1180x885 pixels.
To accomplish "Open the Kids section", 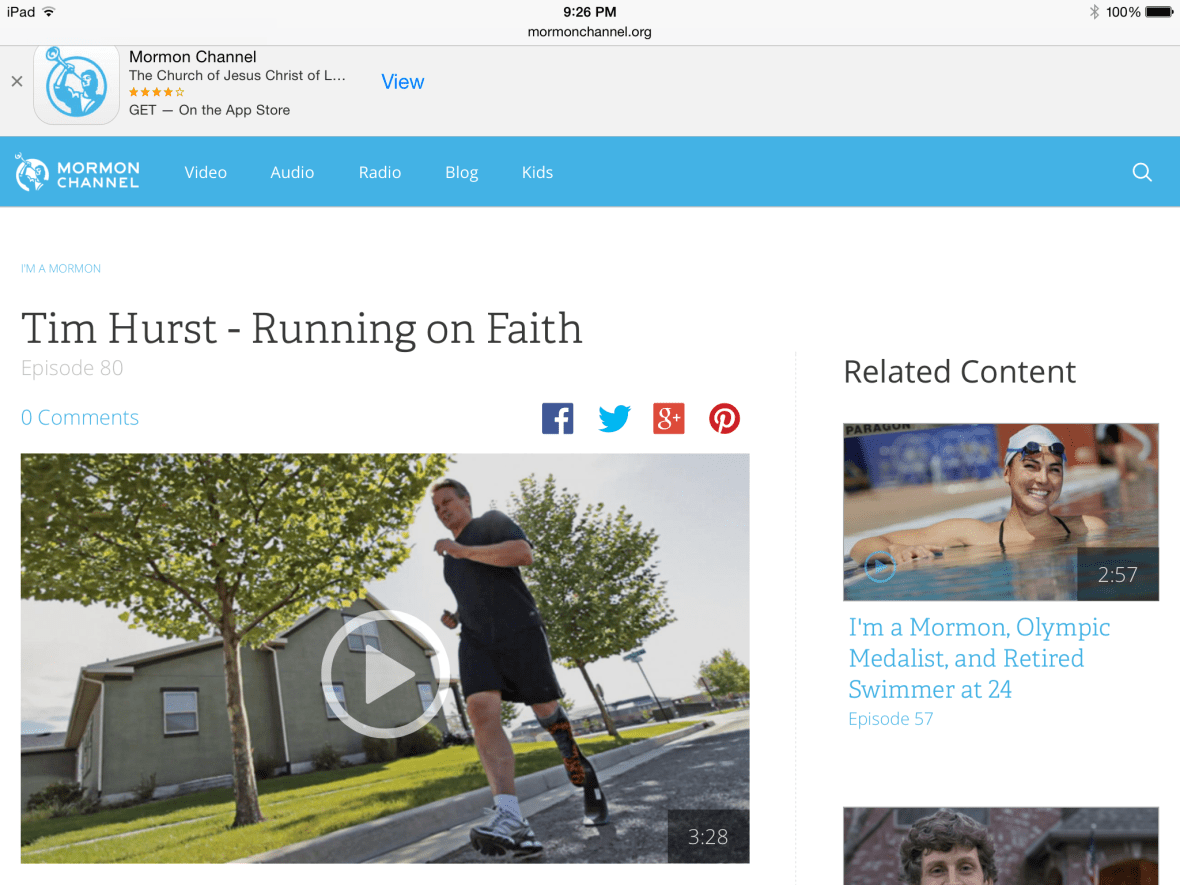I will 537,172.
